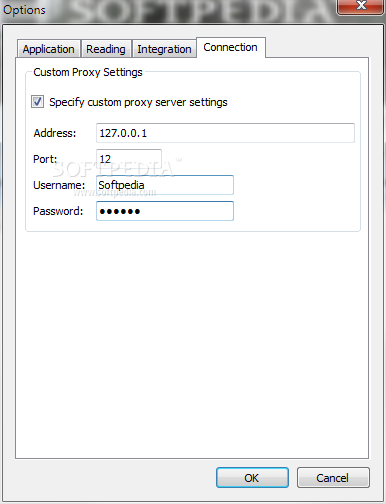The image size is (386, 504).
Task: Select the Username text box
Action: click(165, 185)
